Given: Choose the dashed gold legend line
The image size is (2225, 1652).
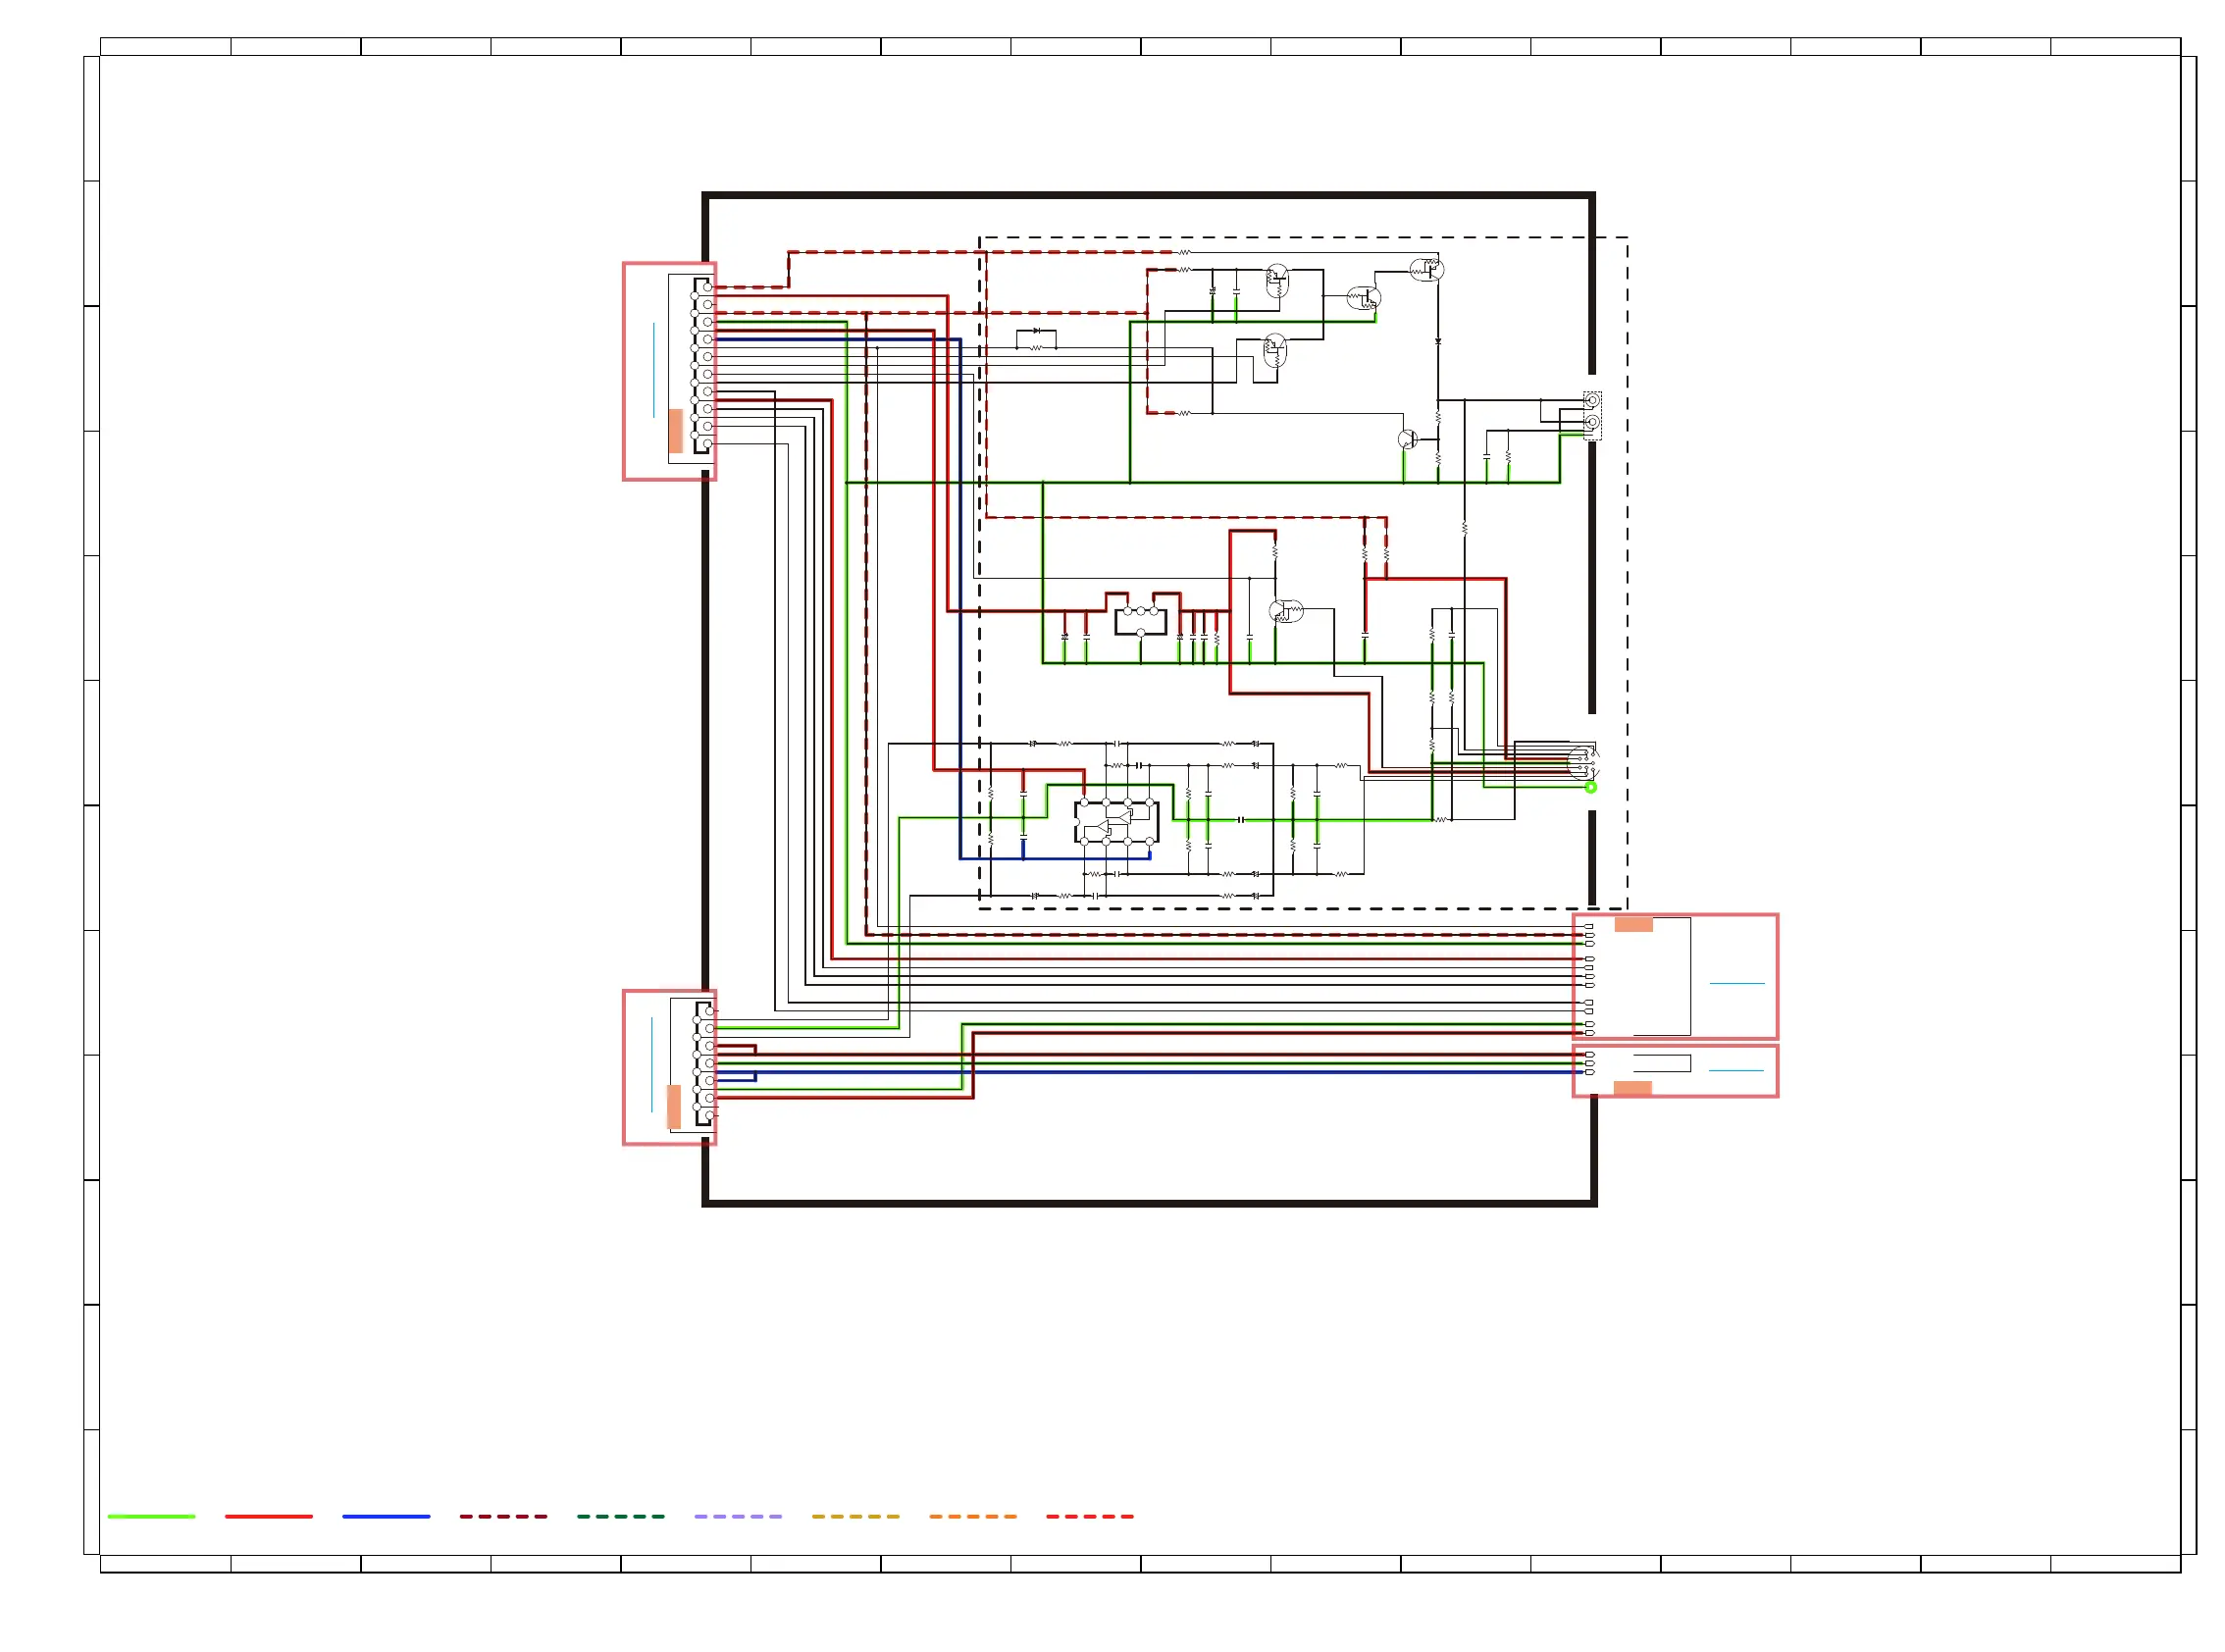Looking at the screenshot, I should pyautogui.click(x=855, y=1516).
